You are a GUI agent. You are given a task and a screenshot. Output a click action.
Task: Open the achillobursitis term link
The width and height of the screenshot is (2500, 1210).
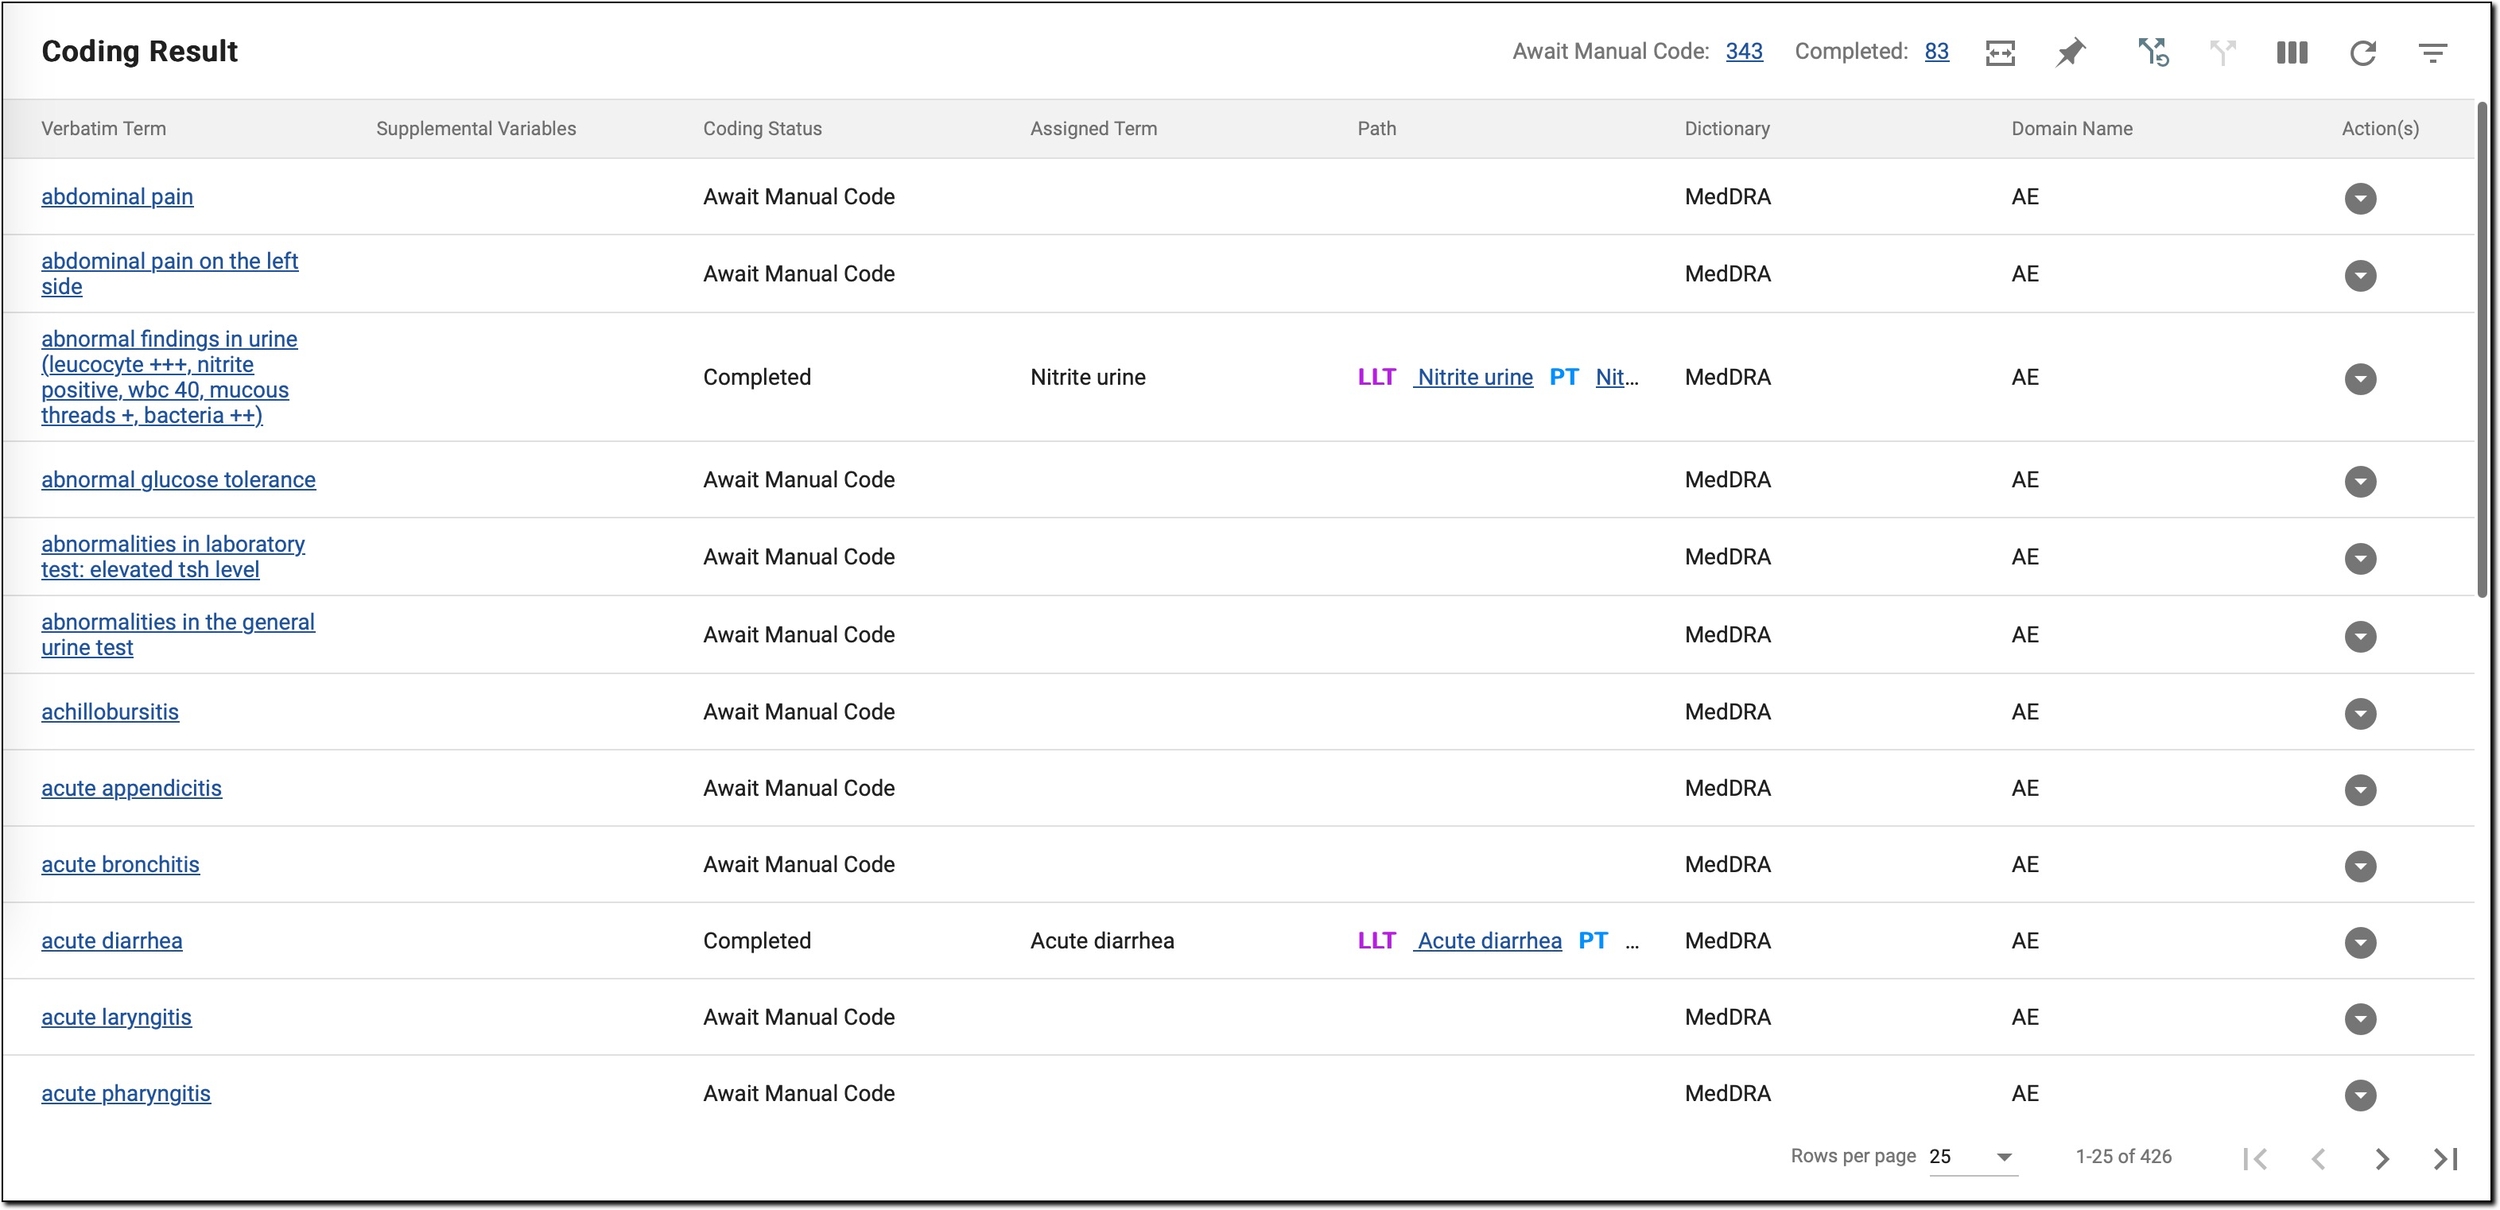pos(110,712)
